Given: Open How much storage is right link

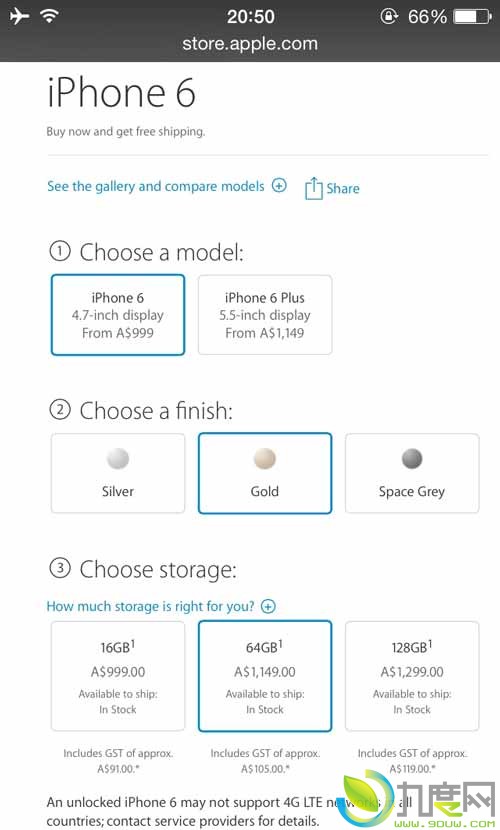Looking at the screenshot, I should click(x=150, y=606).
